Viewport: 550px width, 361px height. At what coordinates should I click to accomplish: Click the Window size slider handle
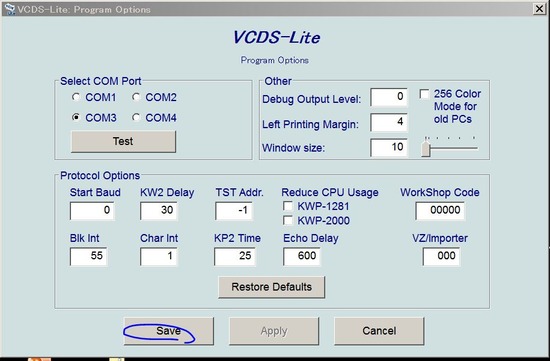tap(426, 148)
